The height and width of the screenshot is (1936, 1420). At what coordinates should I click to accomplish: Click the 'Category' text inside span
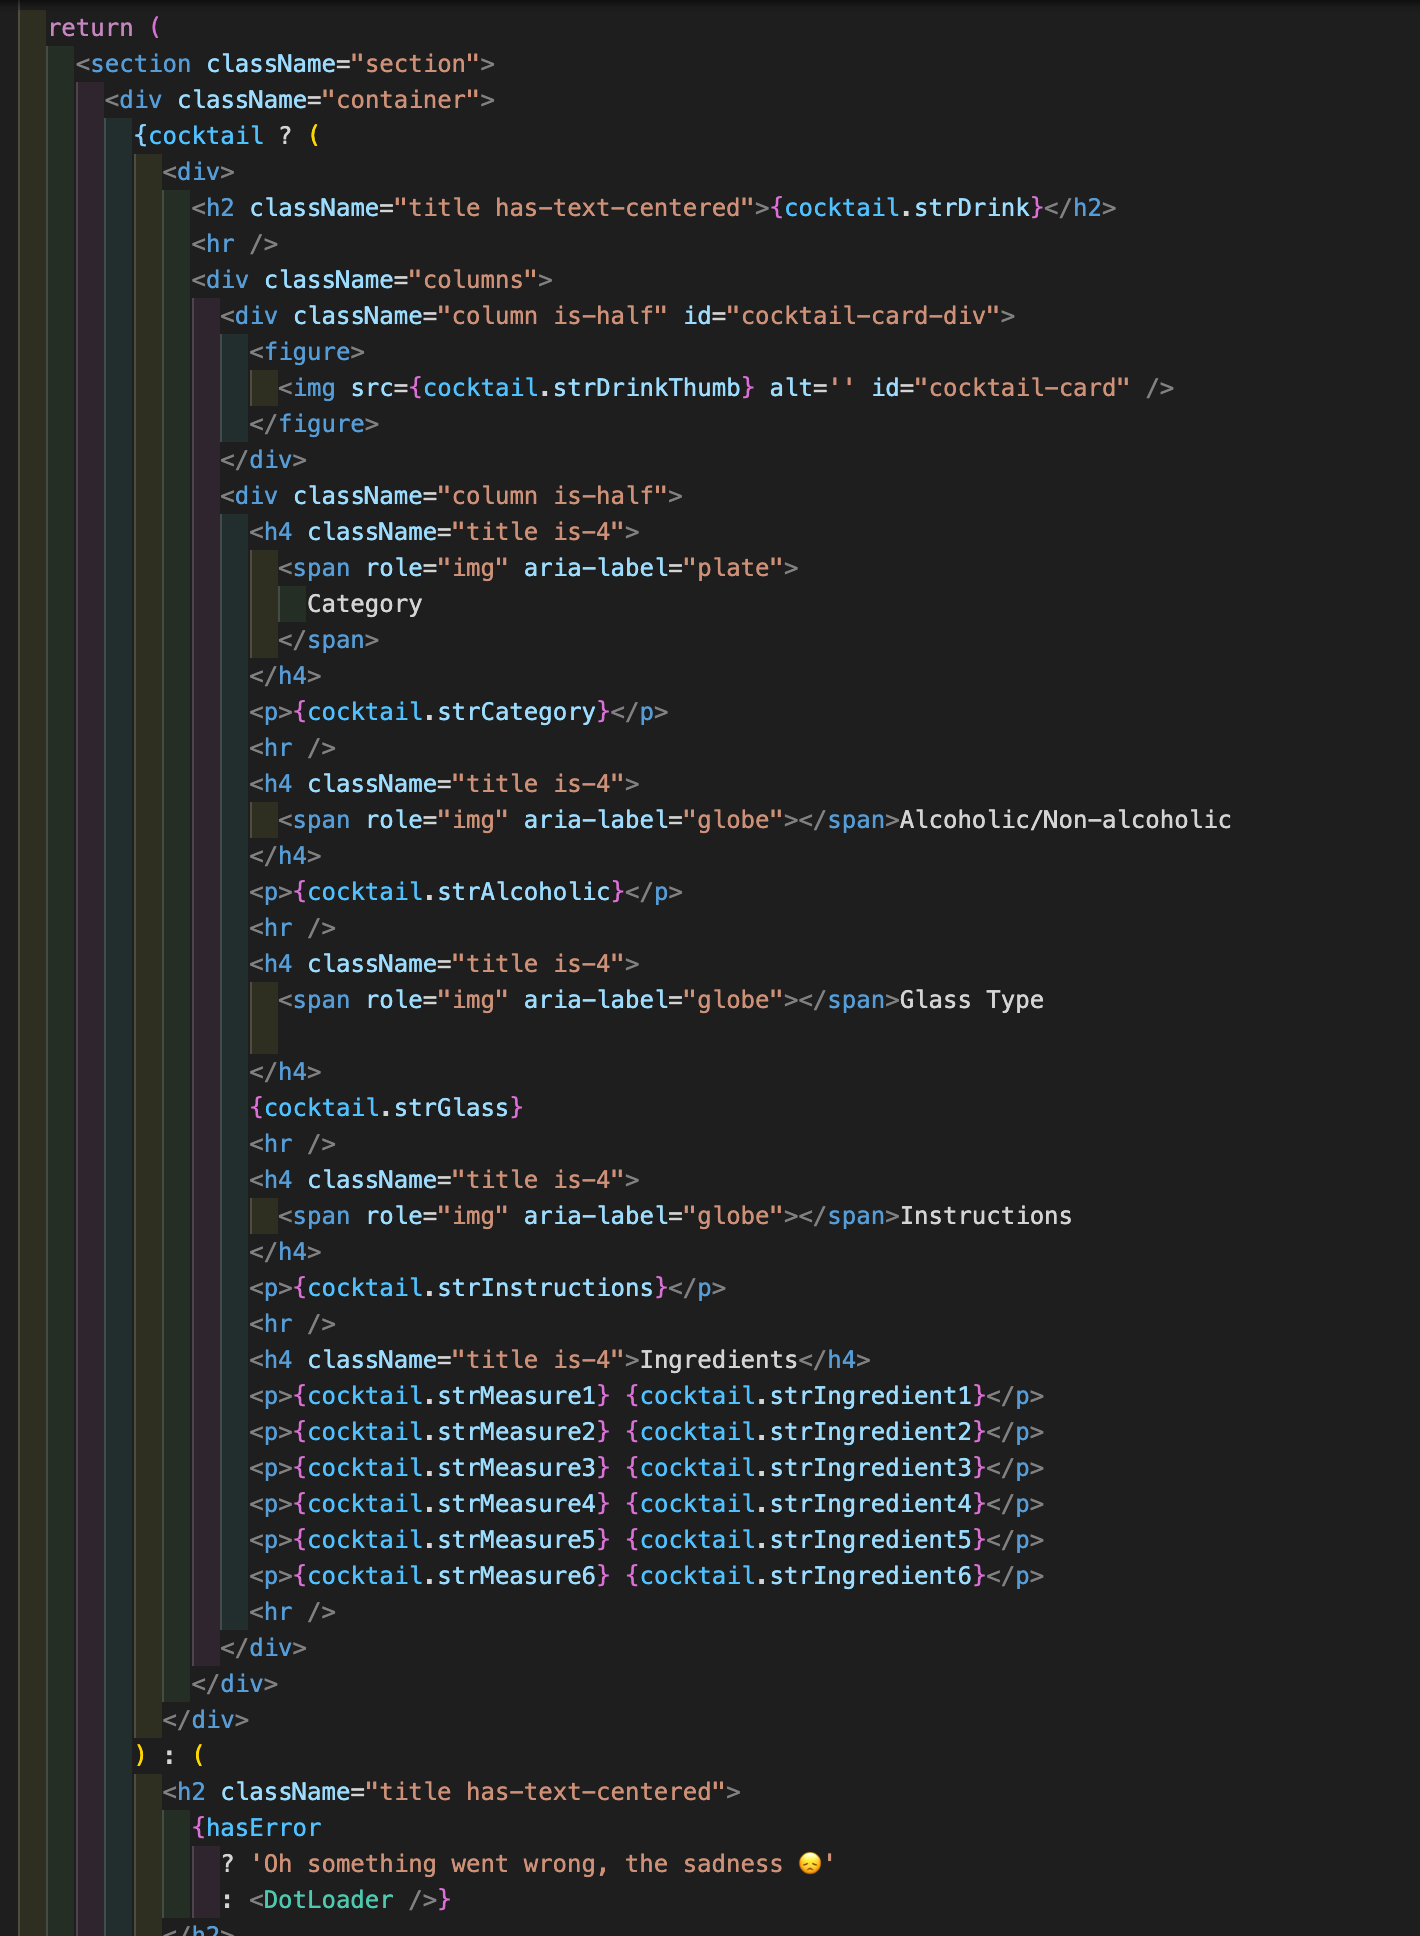[365, 604]
